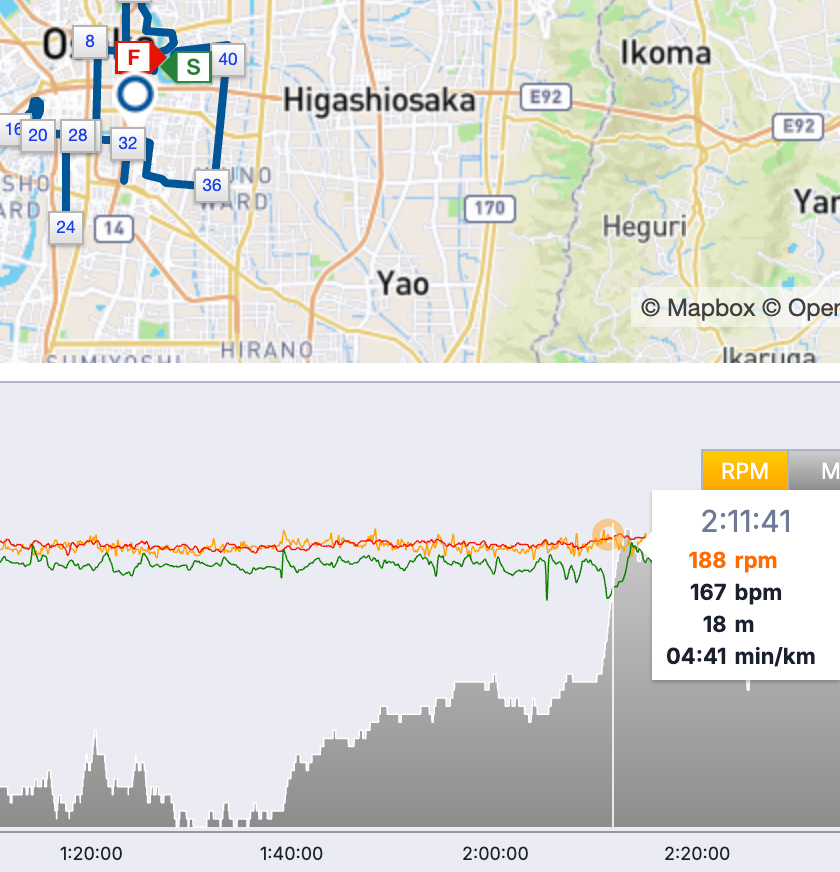This screenshot has height=872, width=840.
Task: Select the gray tab next to RPM
Action: [818, 471]
